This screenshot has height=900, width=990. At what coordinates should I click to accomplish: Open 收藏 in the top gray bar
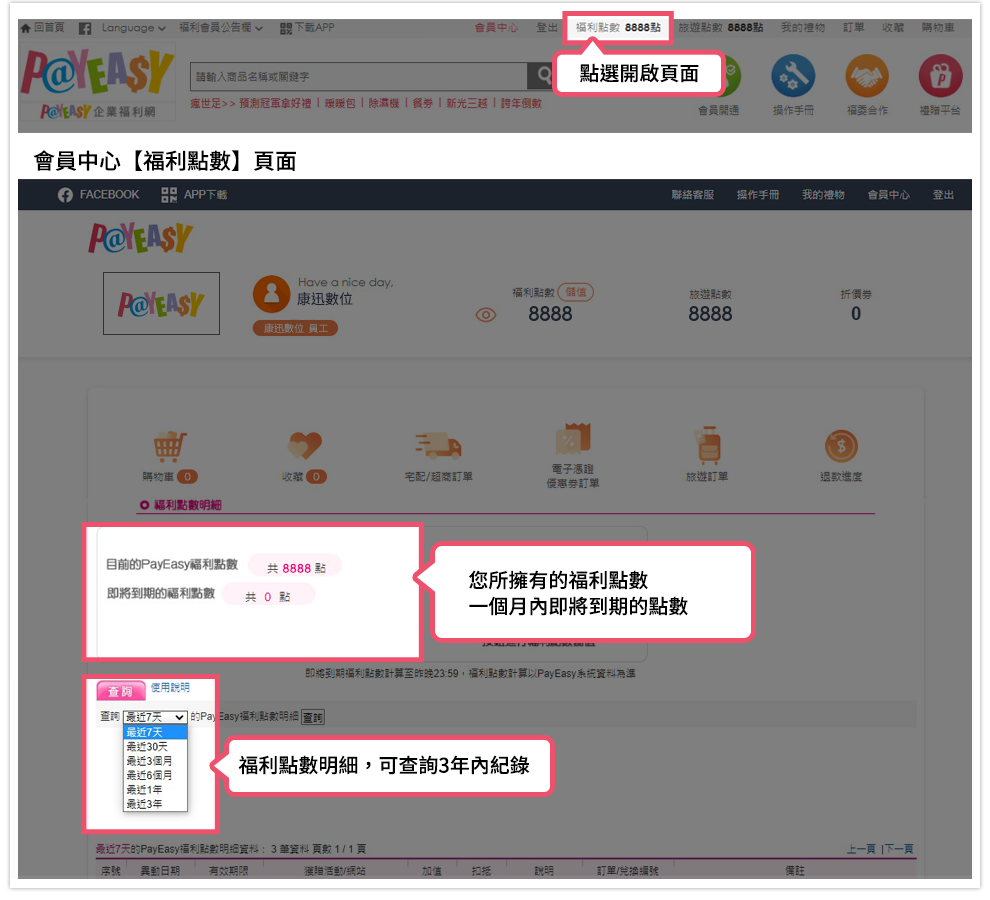(893, 28)
